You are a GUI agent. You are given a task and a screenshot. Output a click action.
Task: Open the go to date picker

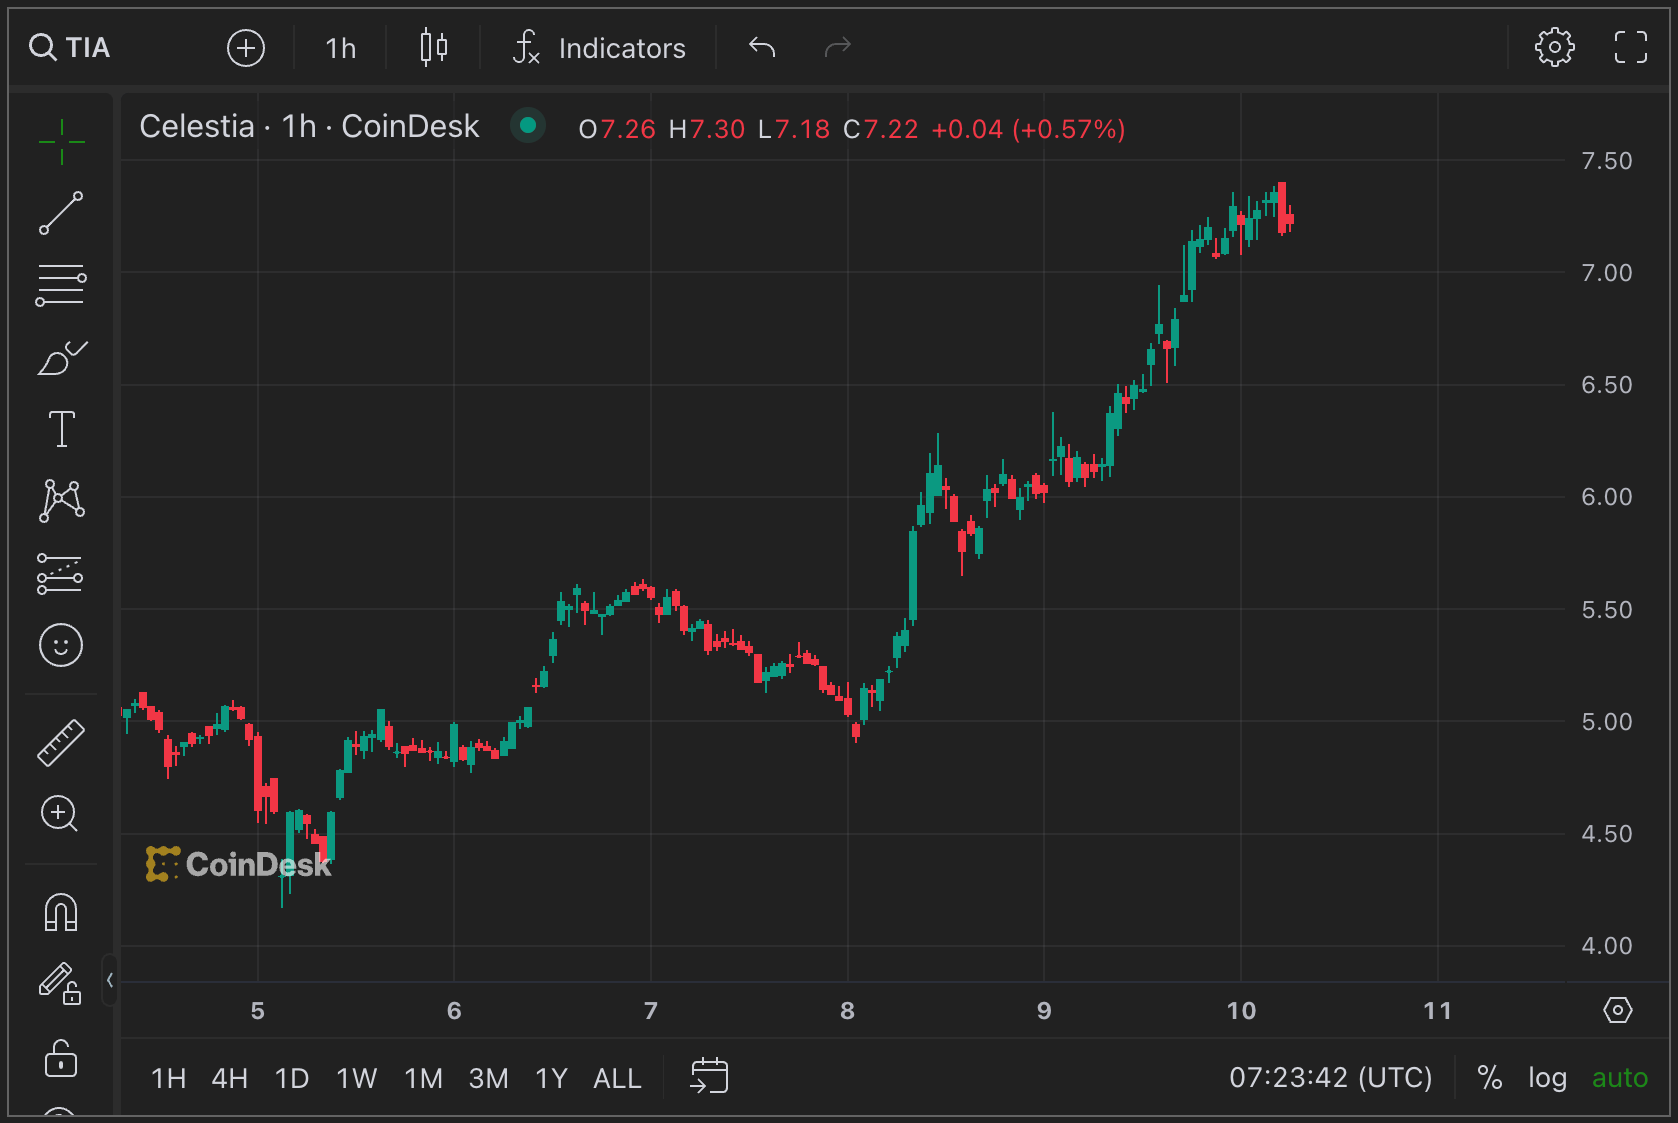pyautogui.click(x=709, y=1077)
